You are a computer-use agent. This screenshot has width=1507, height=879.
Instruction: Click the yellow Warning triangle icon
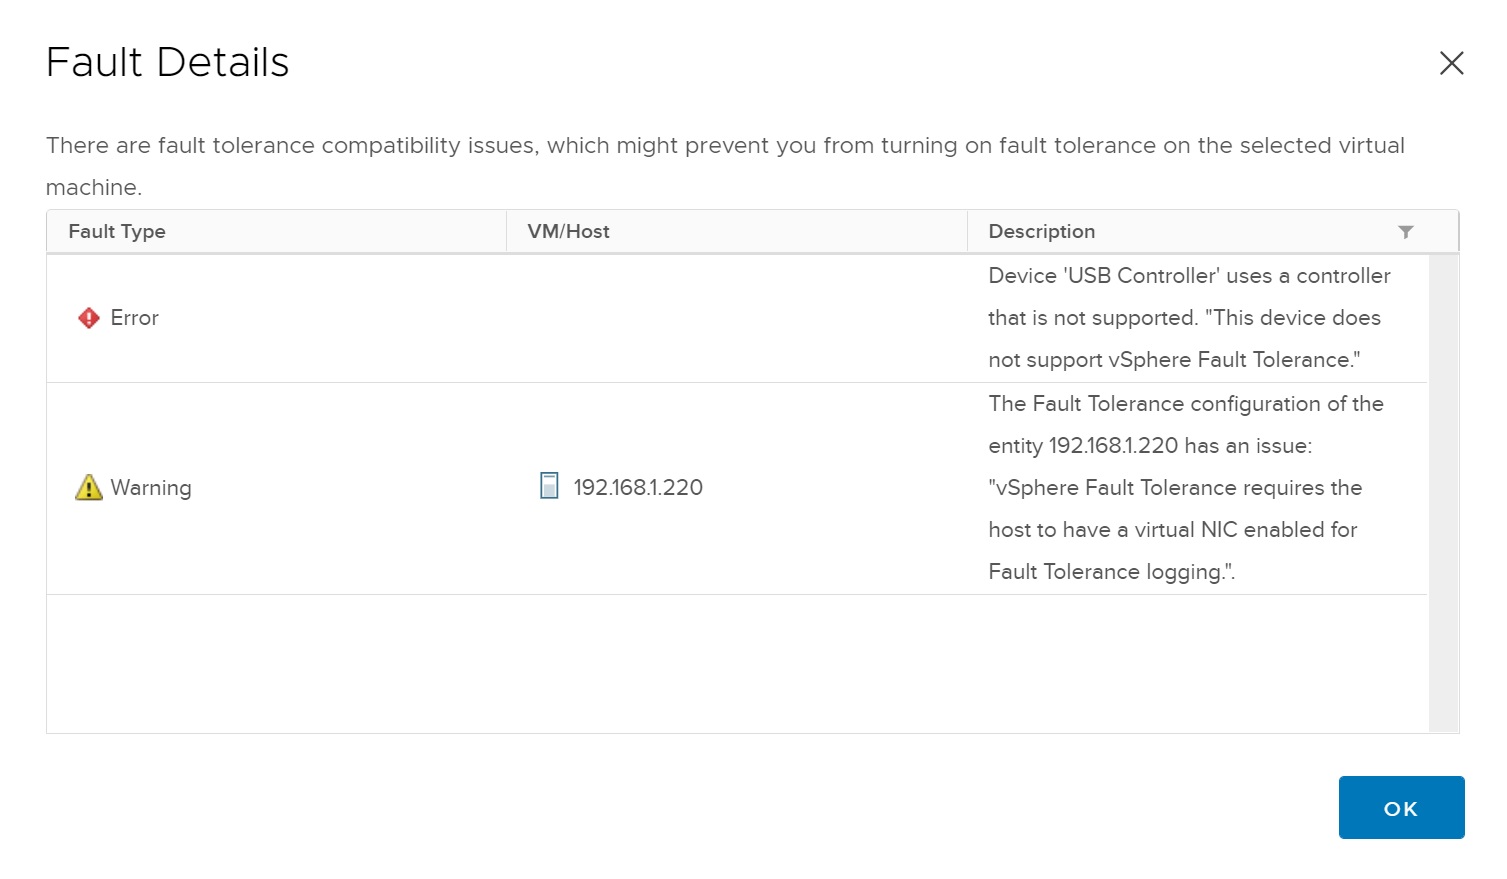point(89,487)
